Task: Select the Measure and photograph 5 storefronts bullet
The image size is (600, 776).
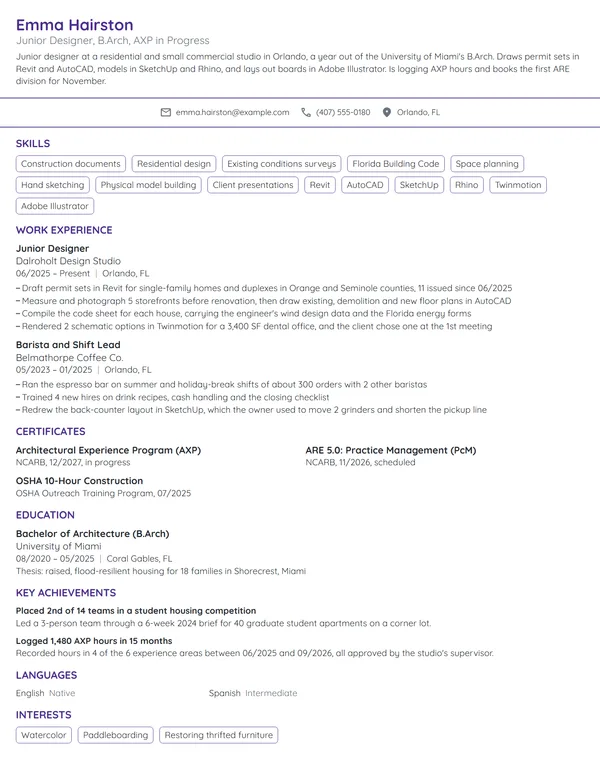Action: click(263, 301)
